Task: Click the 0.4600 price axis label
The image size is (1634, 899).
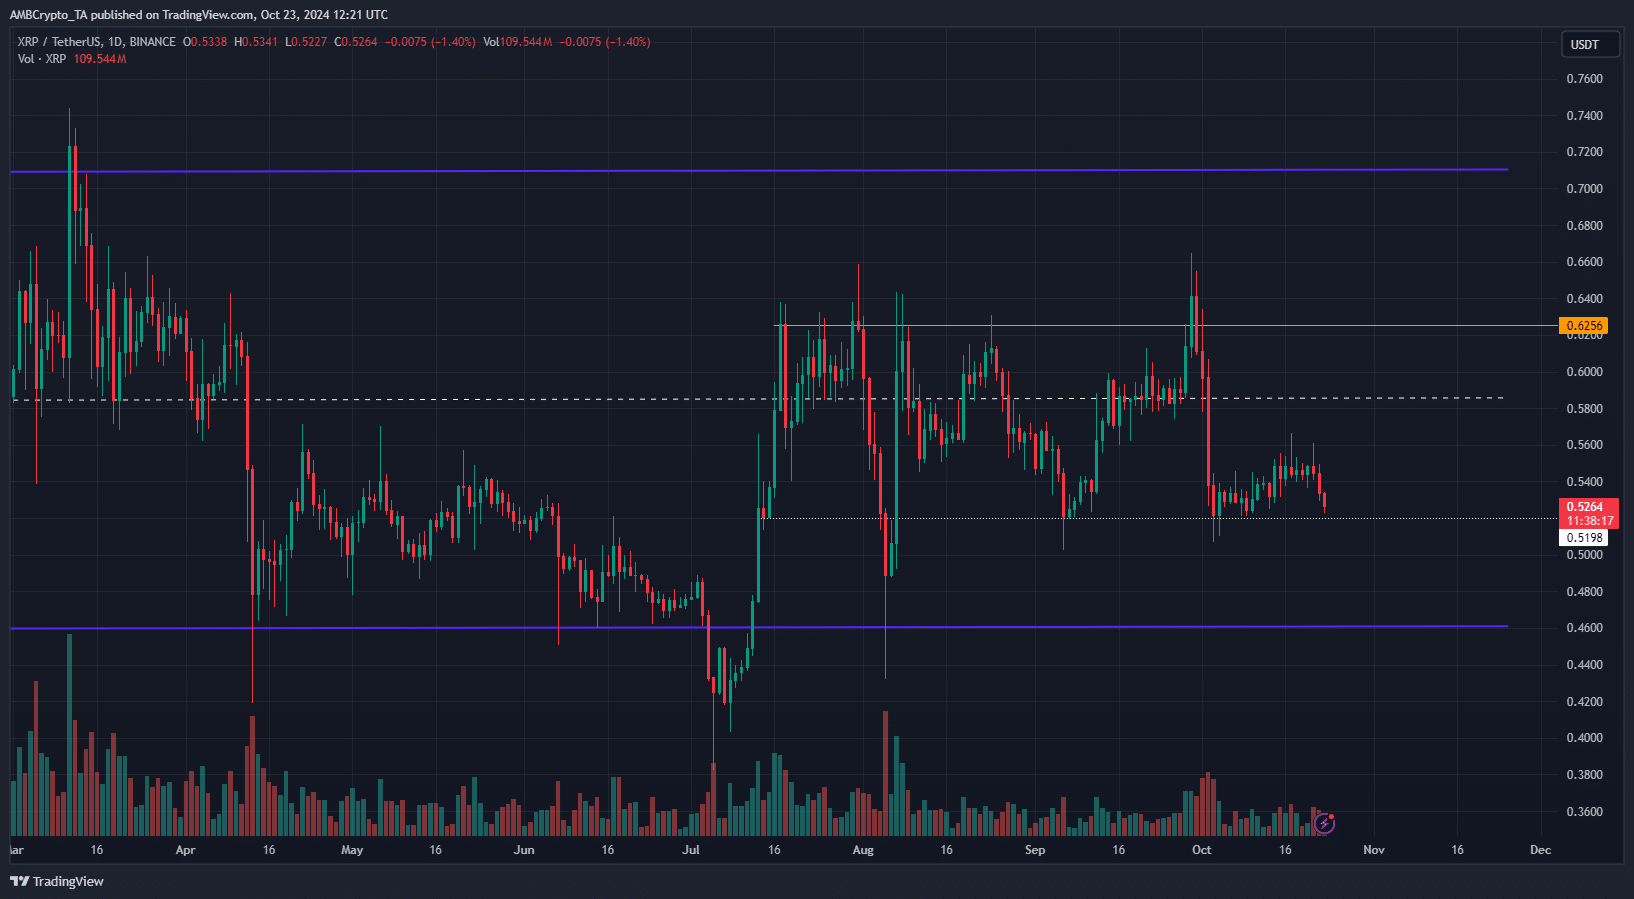Action: coord(1584,628)
